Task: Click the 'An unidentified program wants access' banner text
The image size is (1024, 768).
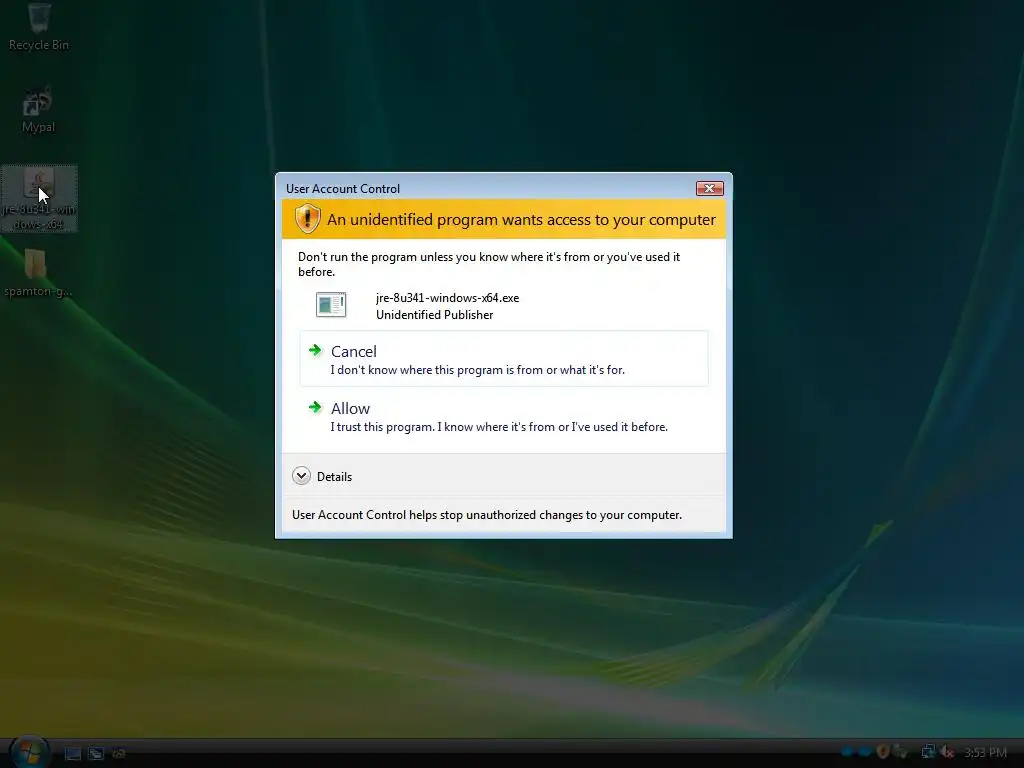Action: point(521,219)
